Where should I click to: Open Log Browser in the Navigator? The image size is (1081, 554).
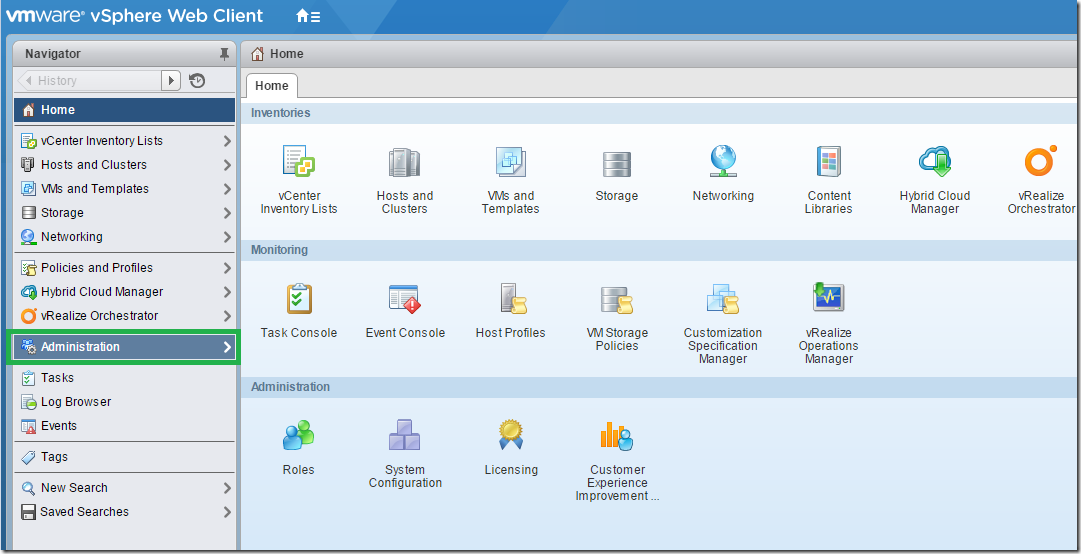tap(124, 402)
